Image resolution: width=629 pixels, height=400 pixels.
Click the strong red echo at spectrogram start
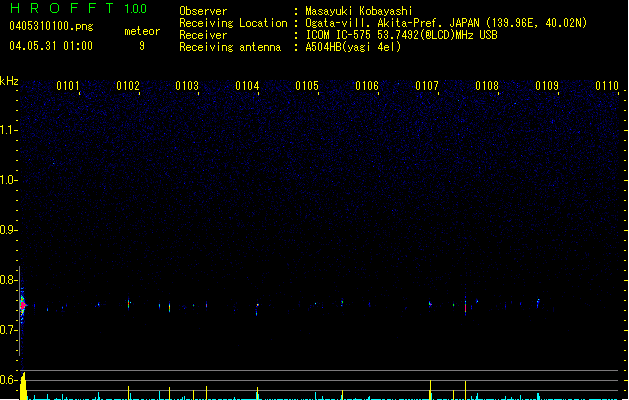tap(23, 306)
